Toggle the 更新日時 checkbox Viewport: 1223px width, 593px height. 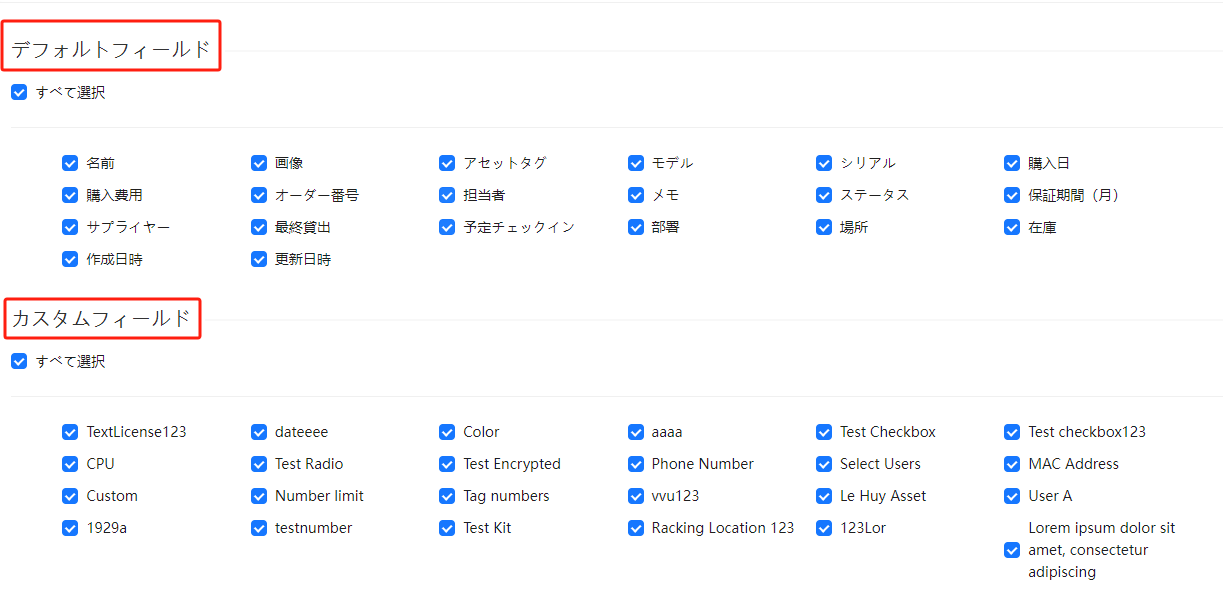tap(259, 259)
